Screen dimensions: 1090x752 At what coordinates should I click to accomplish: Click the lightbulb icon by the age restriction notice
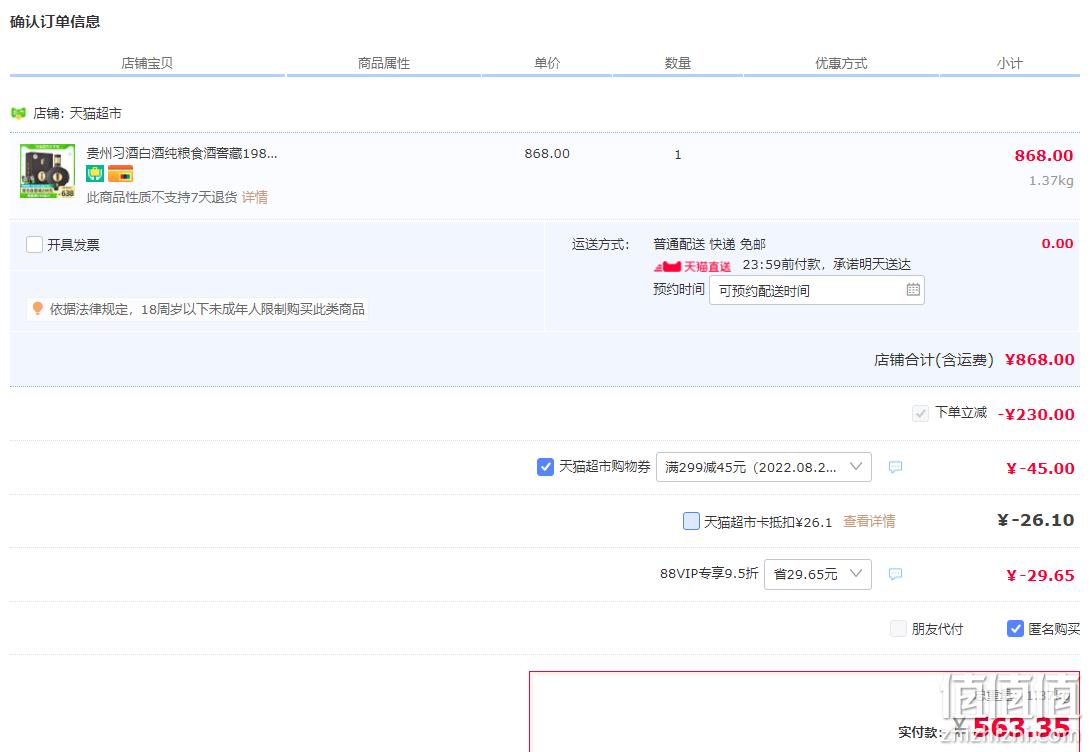click(x=38, y=308)
